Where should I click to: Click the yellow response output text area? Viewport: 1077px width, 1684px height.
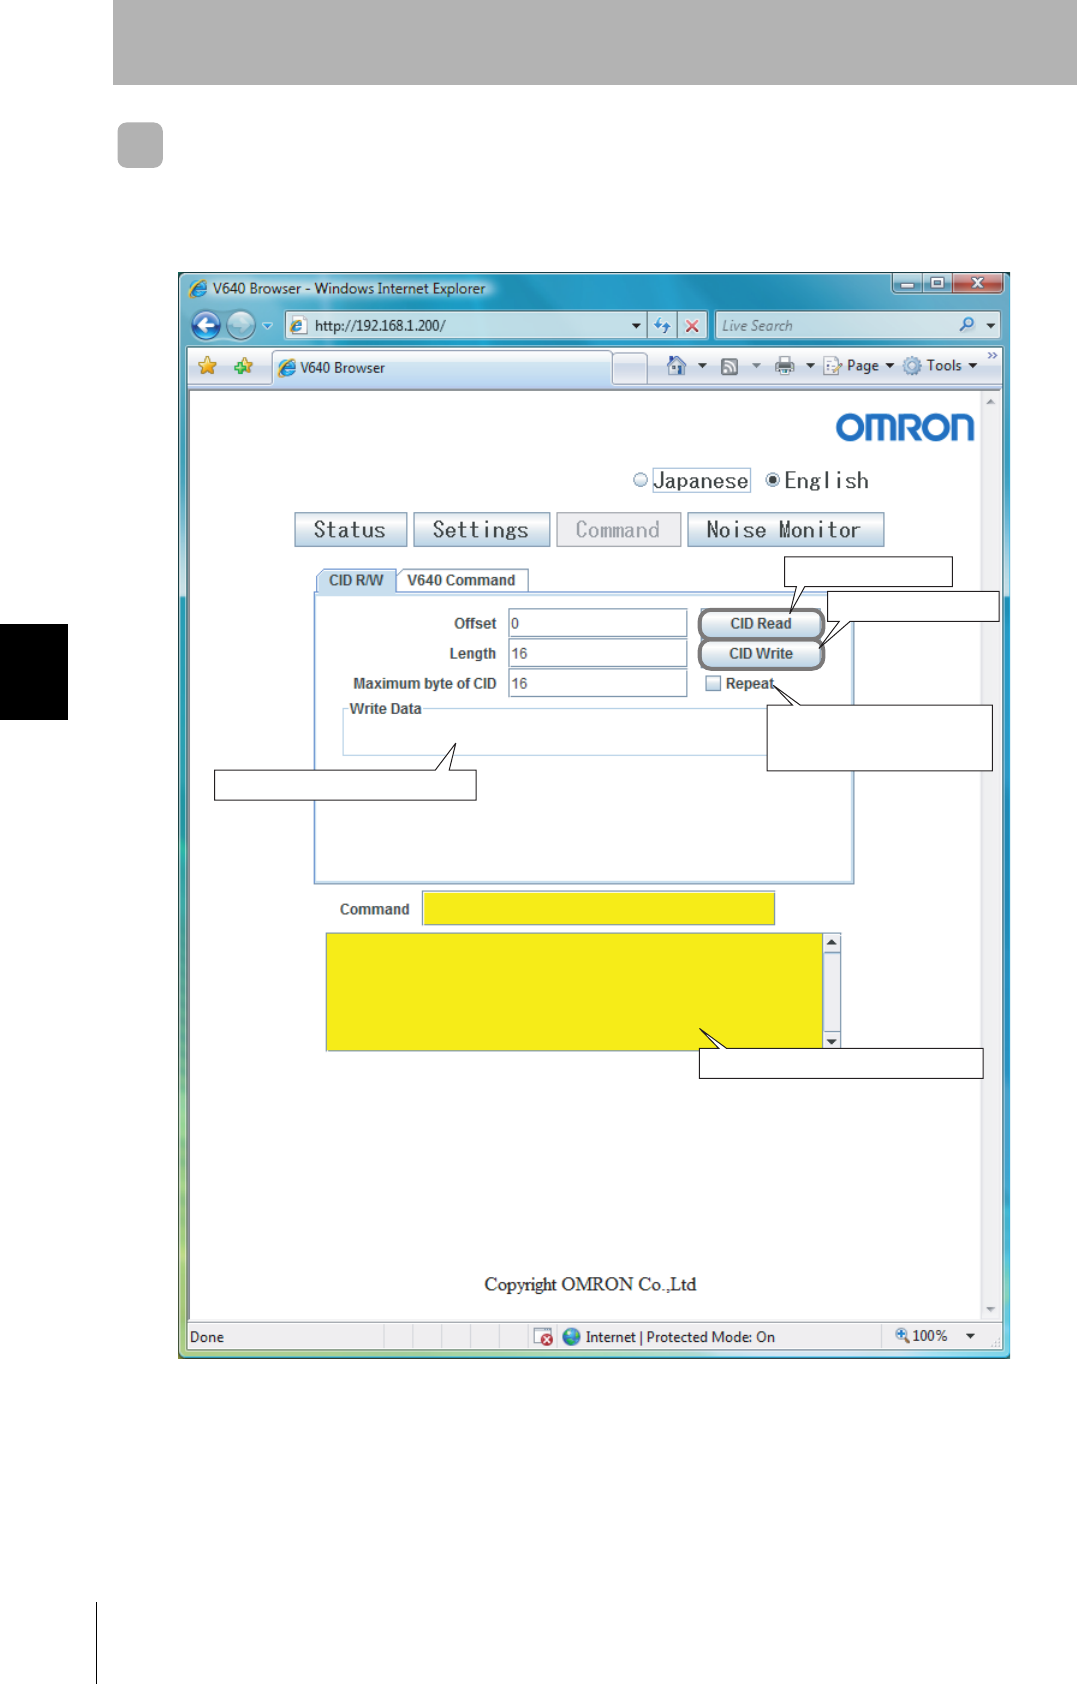coord(574,991)
